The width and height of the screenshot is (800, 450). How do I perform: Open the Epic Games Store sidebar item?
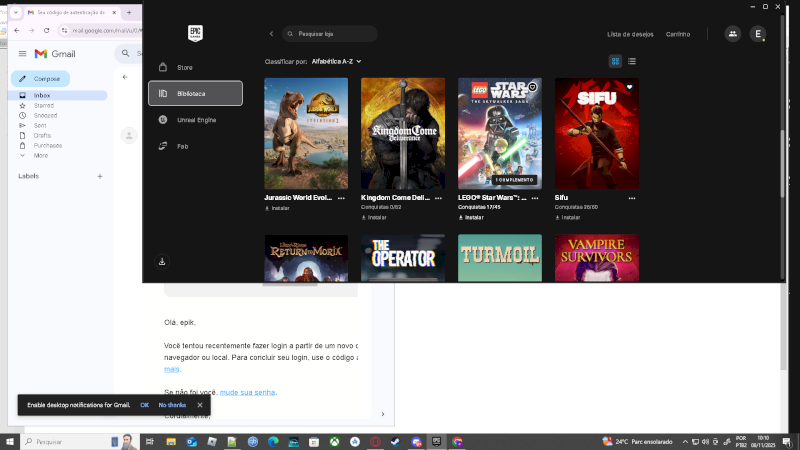pyautogui.click(x=184, y=67)
